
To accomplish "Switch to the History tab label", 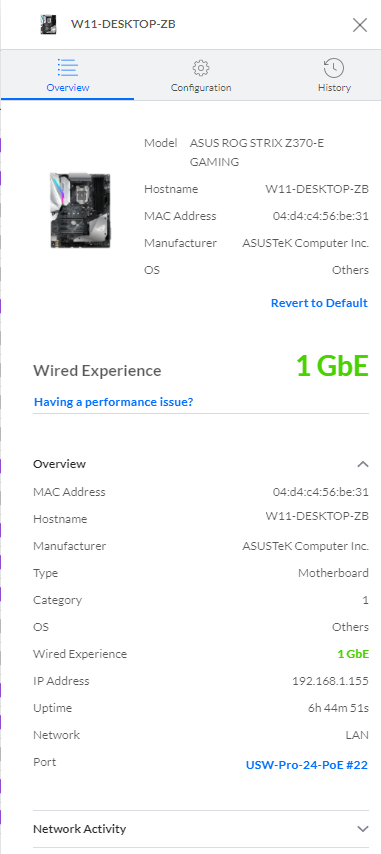I will coord(334,88).
